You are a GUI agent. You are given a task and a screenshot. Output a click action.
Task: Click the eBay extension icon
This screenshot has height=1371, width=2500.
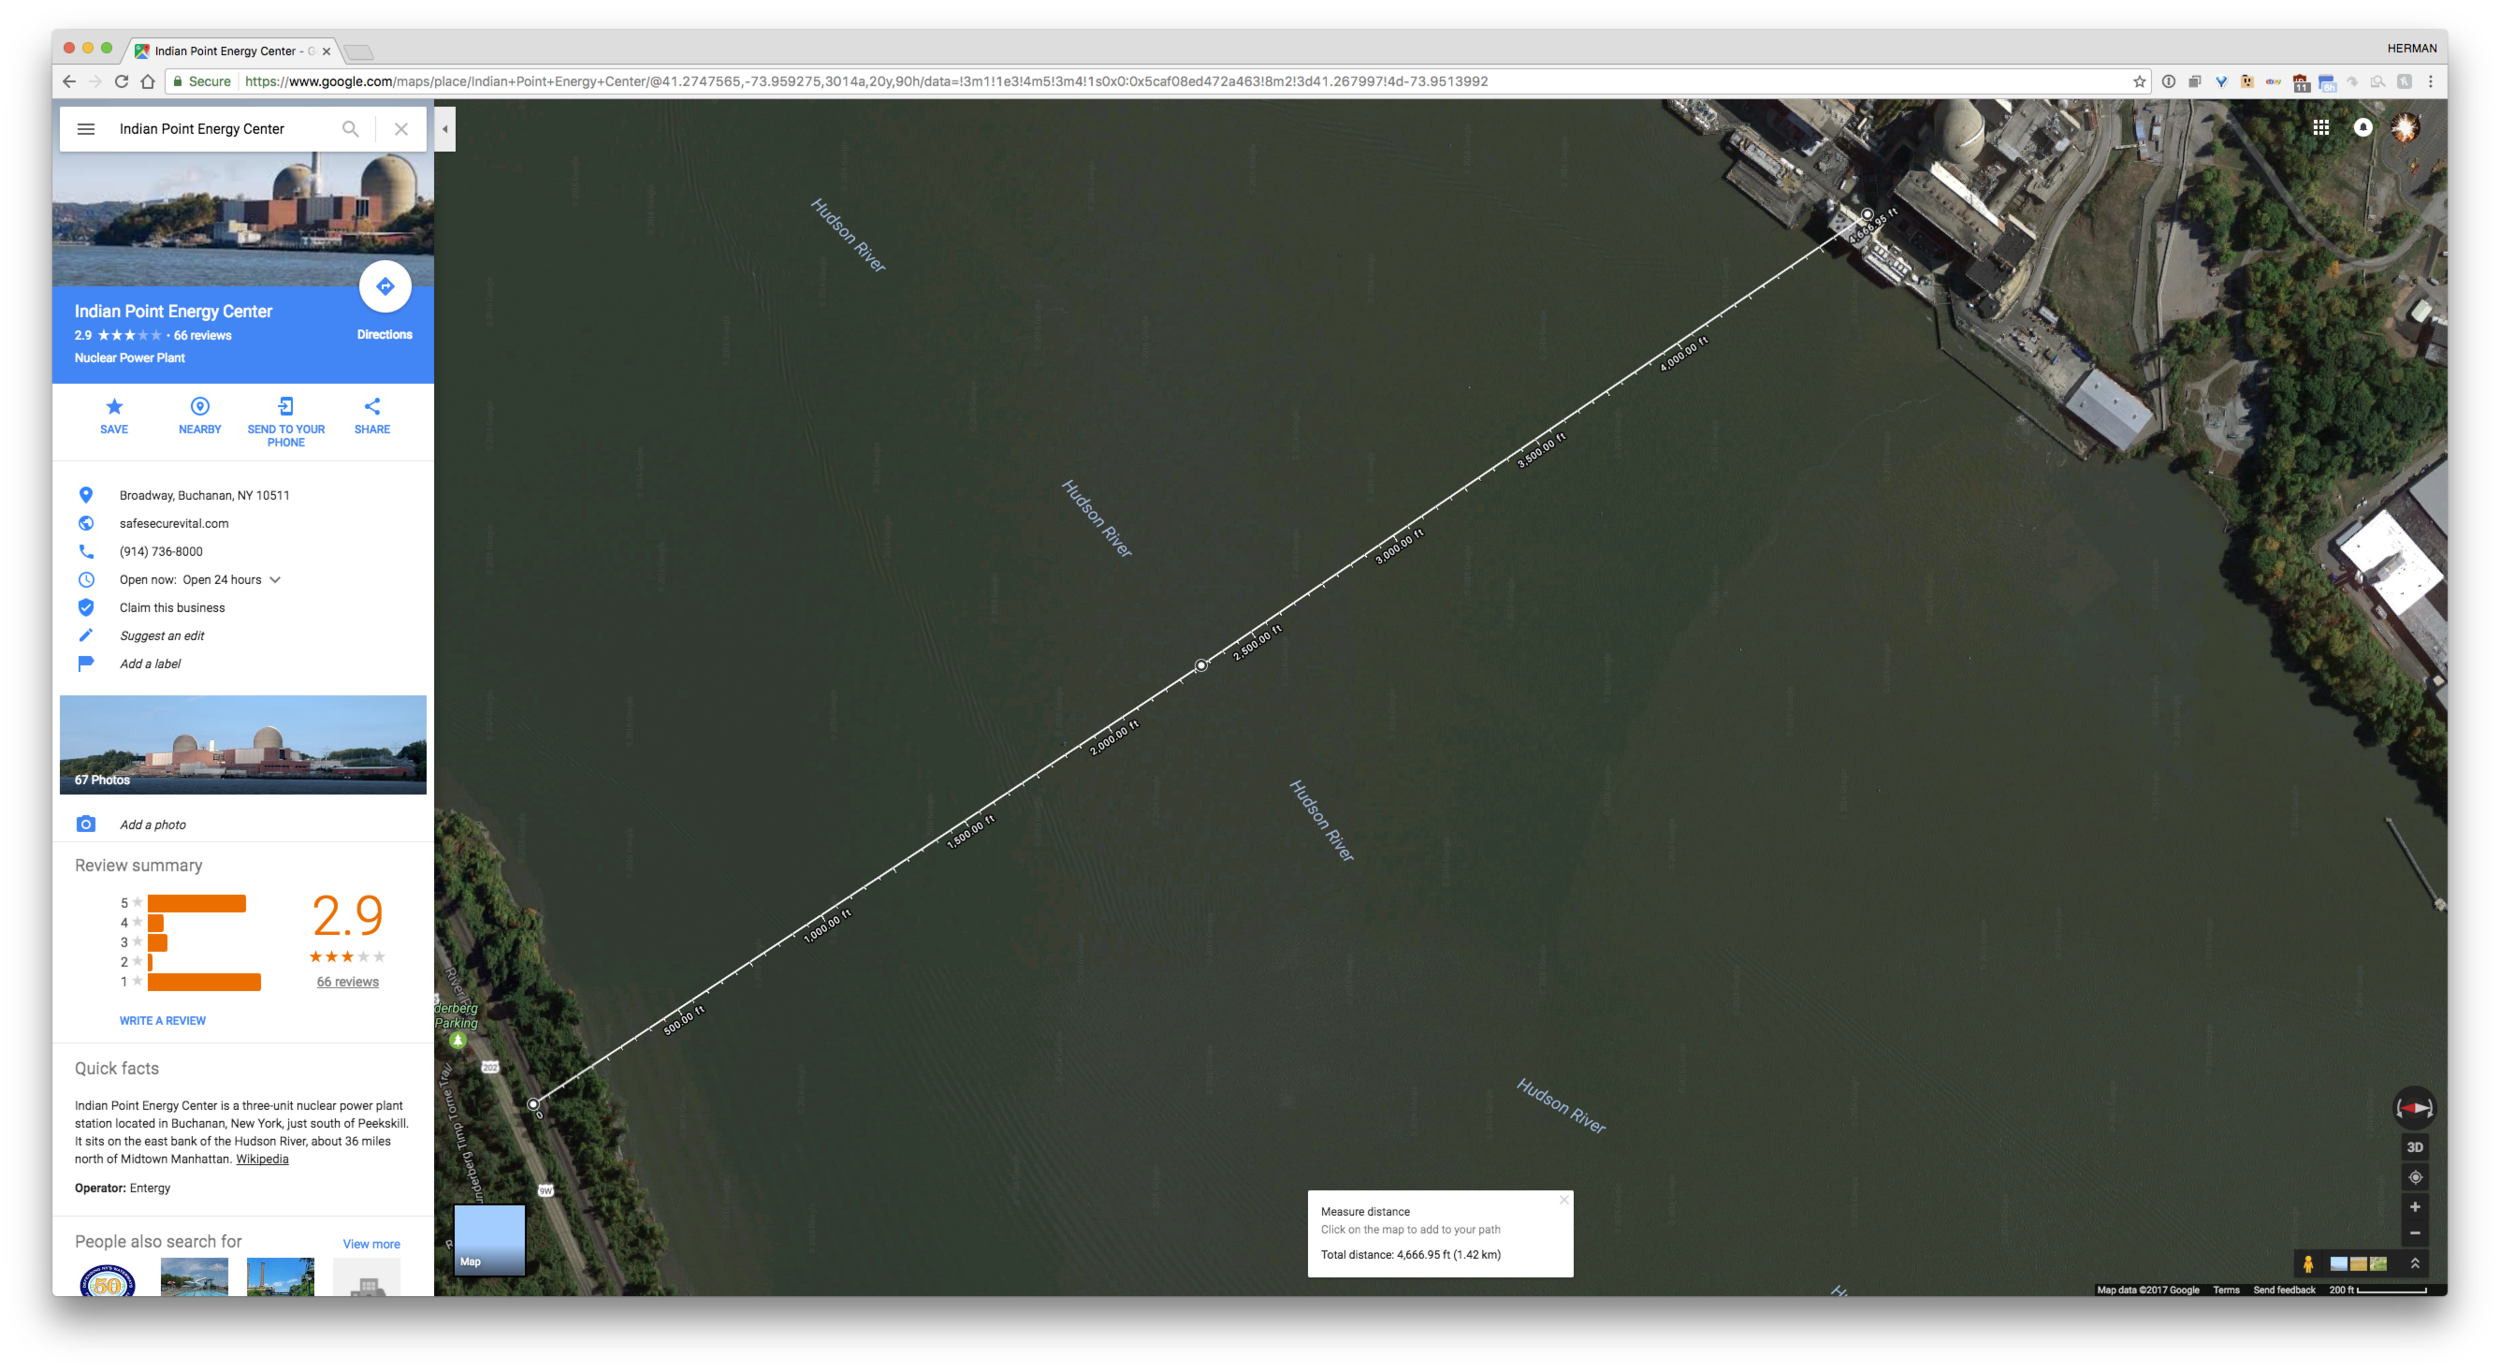2273,82
